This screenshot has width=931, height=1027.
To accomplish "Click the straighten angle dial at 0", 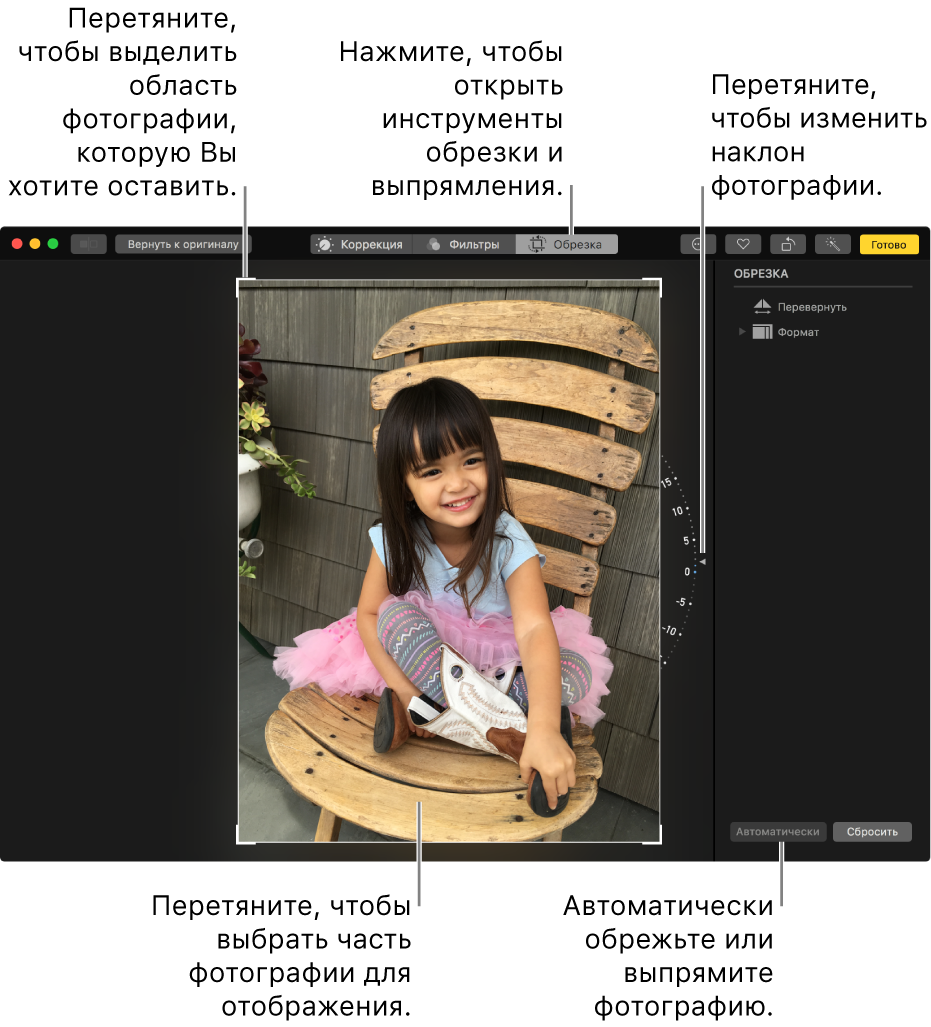I will coord(687,571).
